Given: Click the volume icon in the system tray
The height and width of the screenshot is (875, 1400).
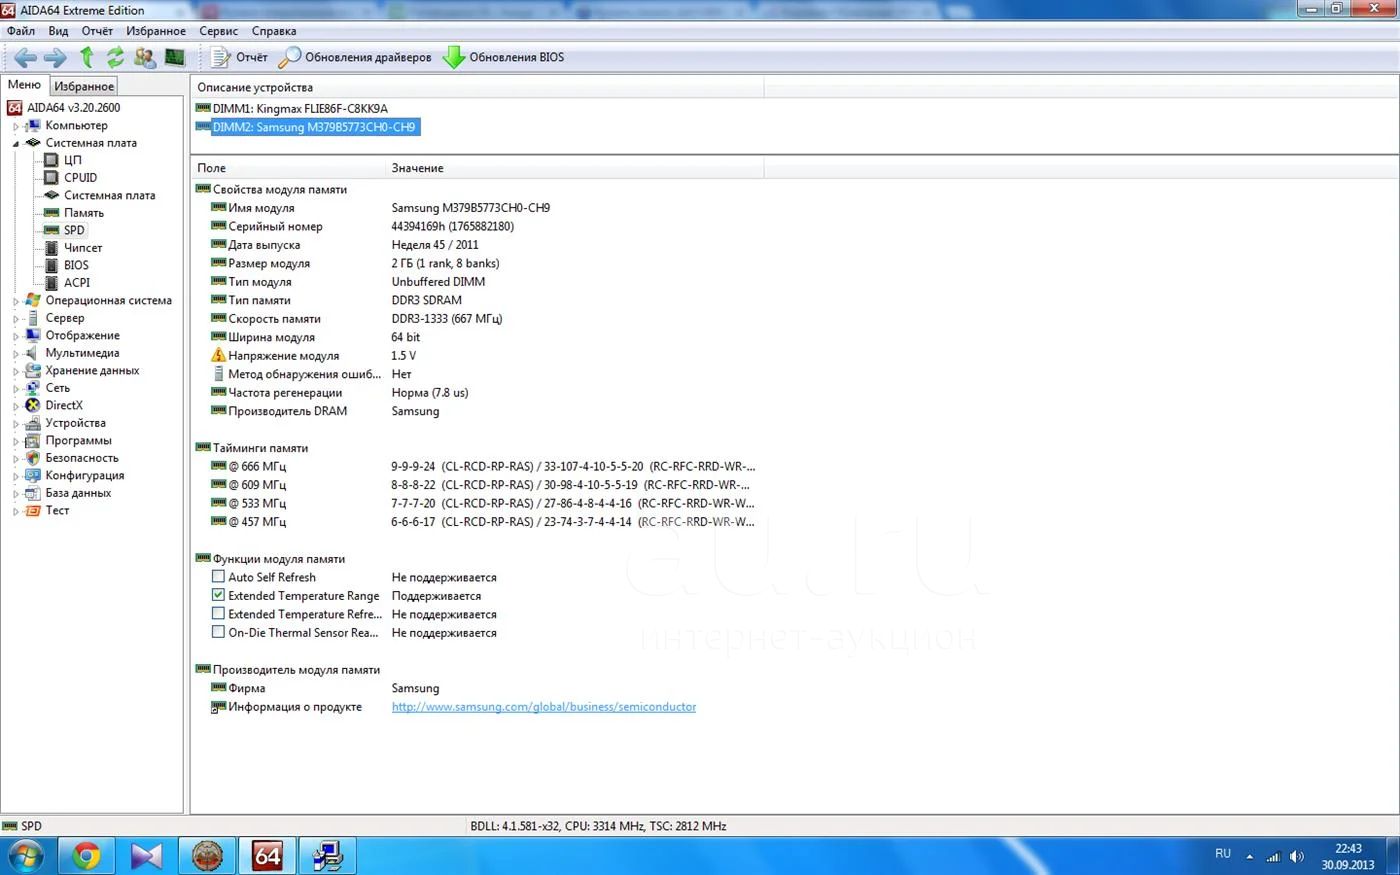Looking at the screenshot, I should (x=1297, y=856).
